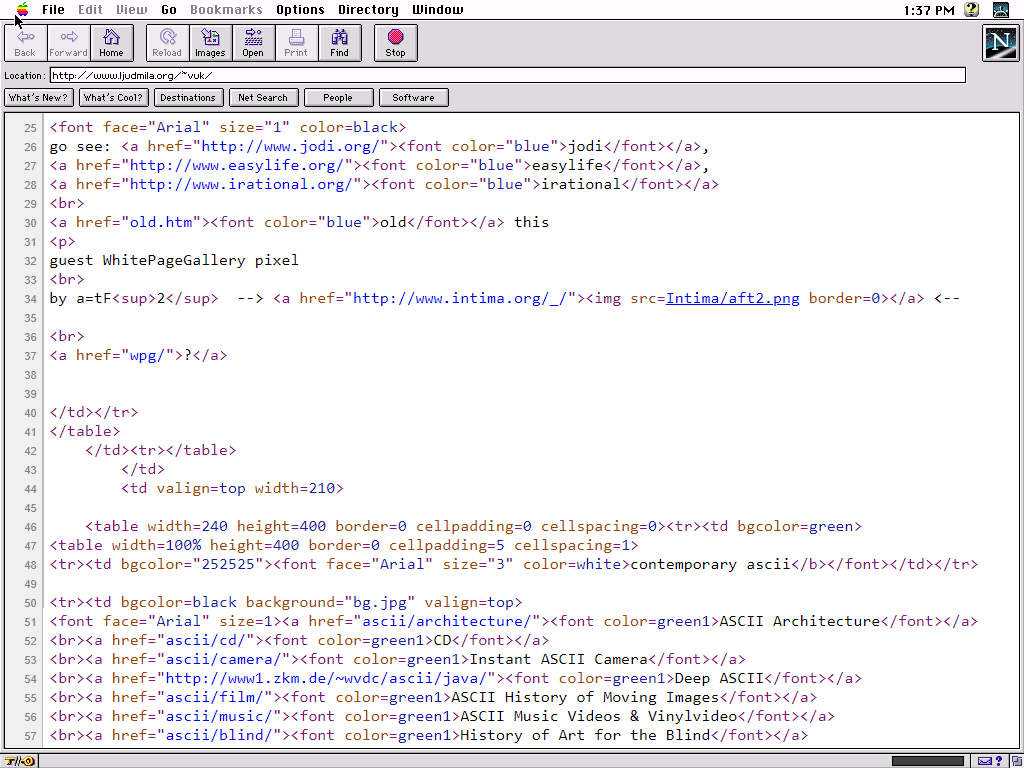Screen dimensions: 1024x768
Task: Click the Netscape N logo
Action: coord(1000,43)
